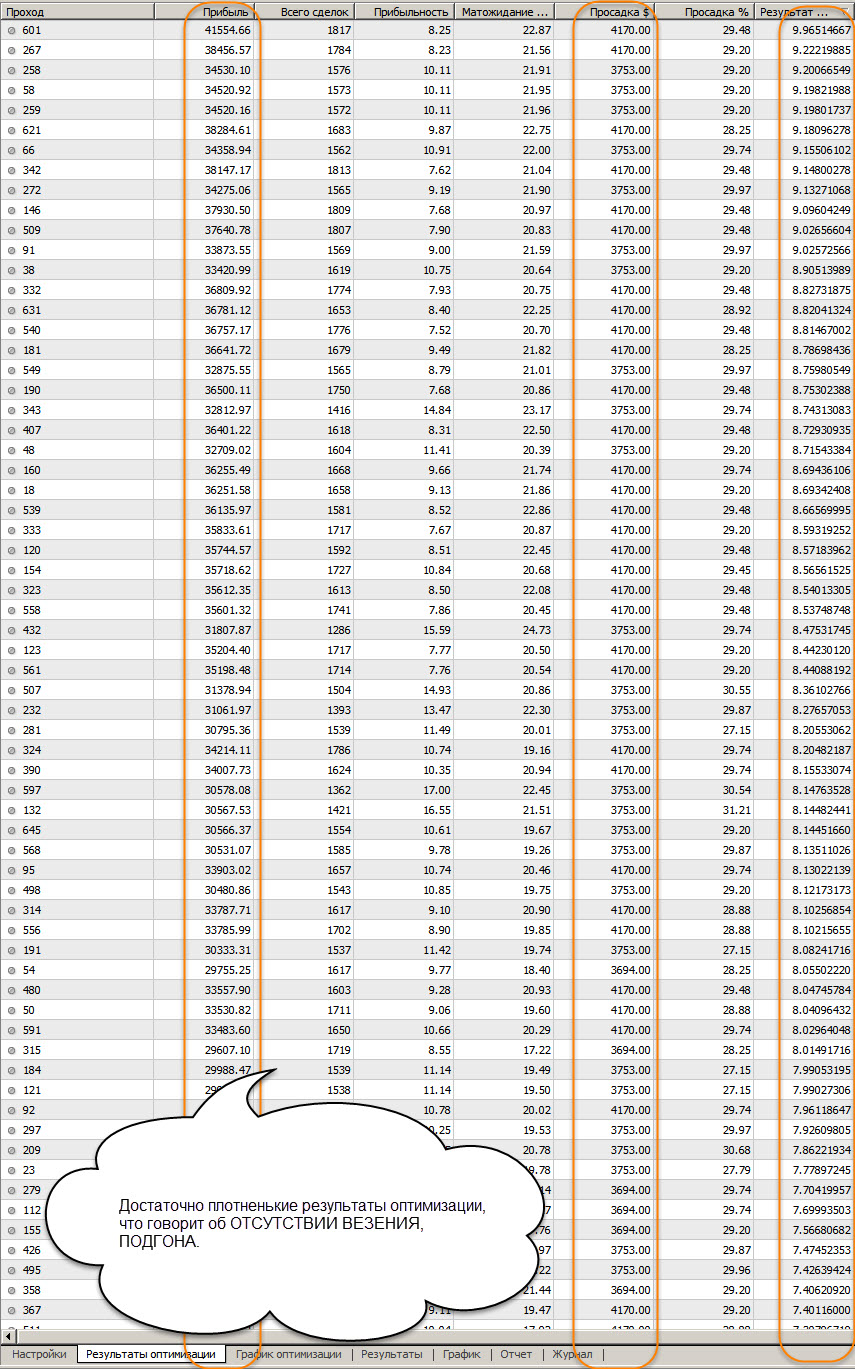This screenshot has height=1369, width=855.
Task: Sort by Просадка % column header
Action: click(x=704, y=12)
